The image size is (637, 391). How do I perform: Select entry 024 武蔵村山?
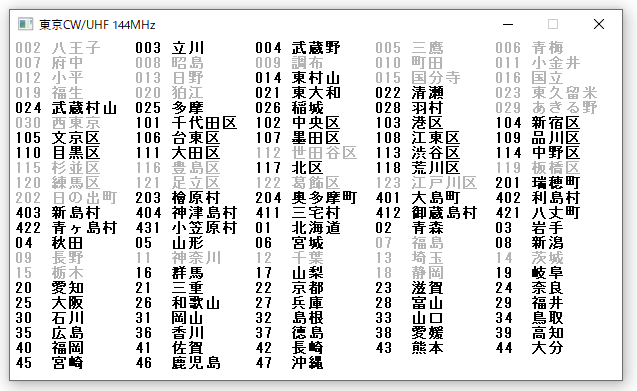pos(66,108)
